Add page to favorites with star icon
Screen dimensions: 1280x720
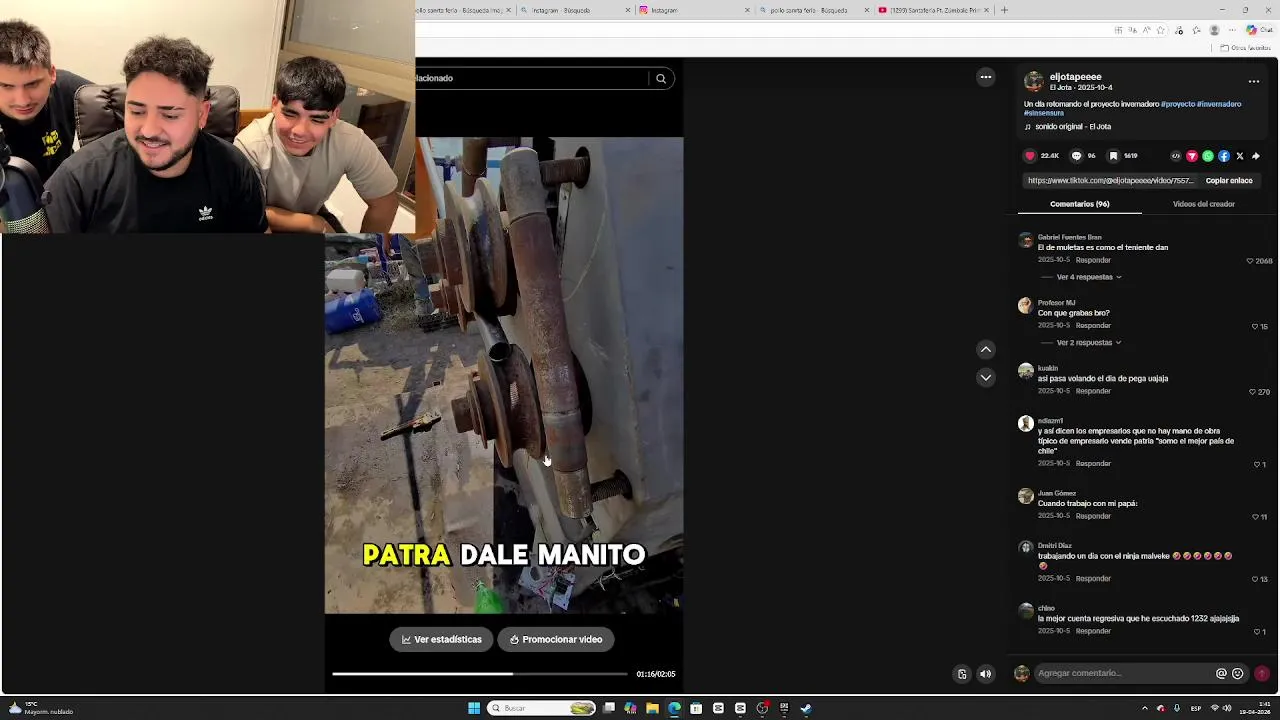click(1160, 30)
